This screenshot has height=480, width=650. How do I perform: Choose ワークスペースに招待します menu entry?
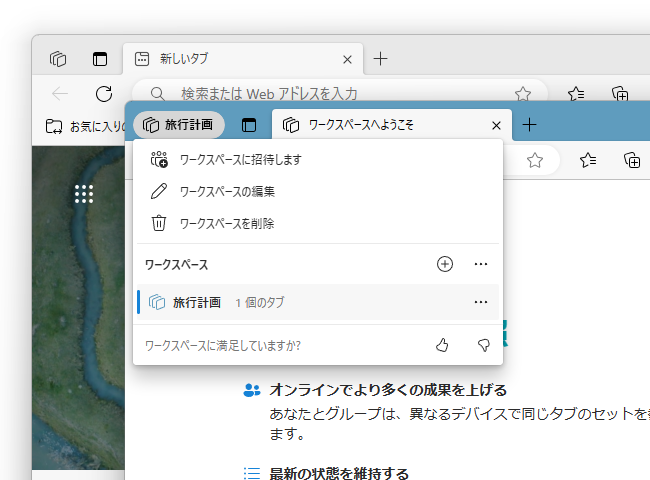coord(318,160)
